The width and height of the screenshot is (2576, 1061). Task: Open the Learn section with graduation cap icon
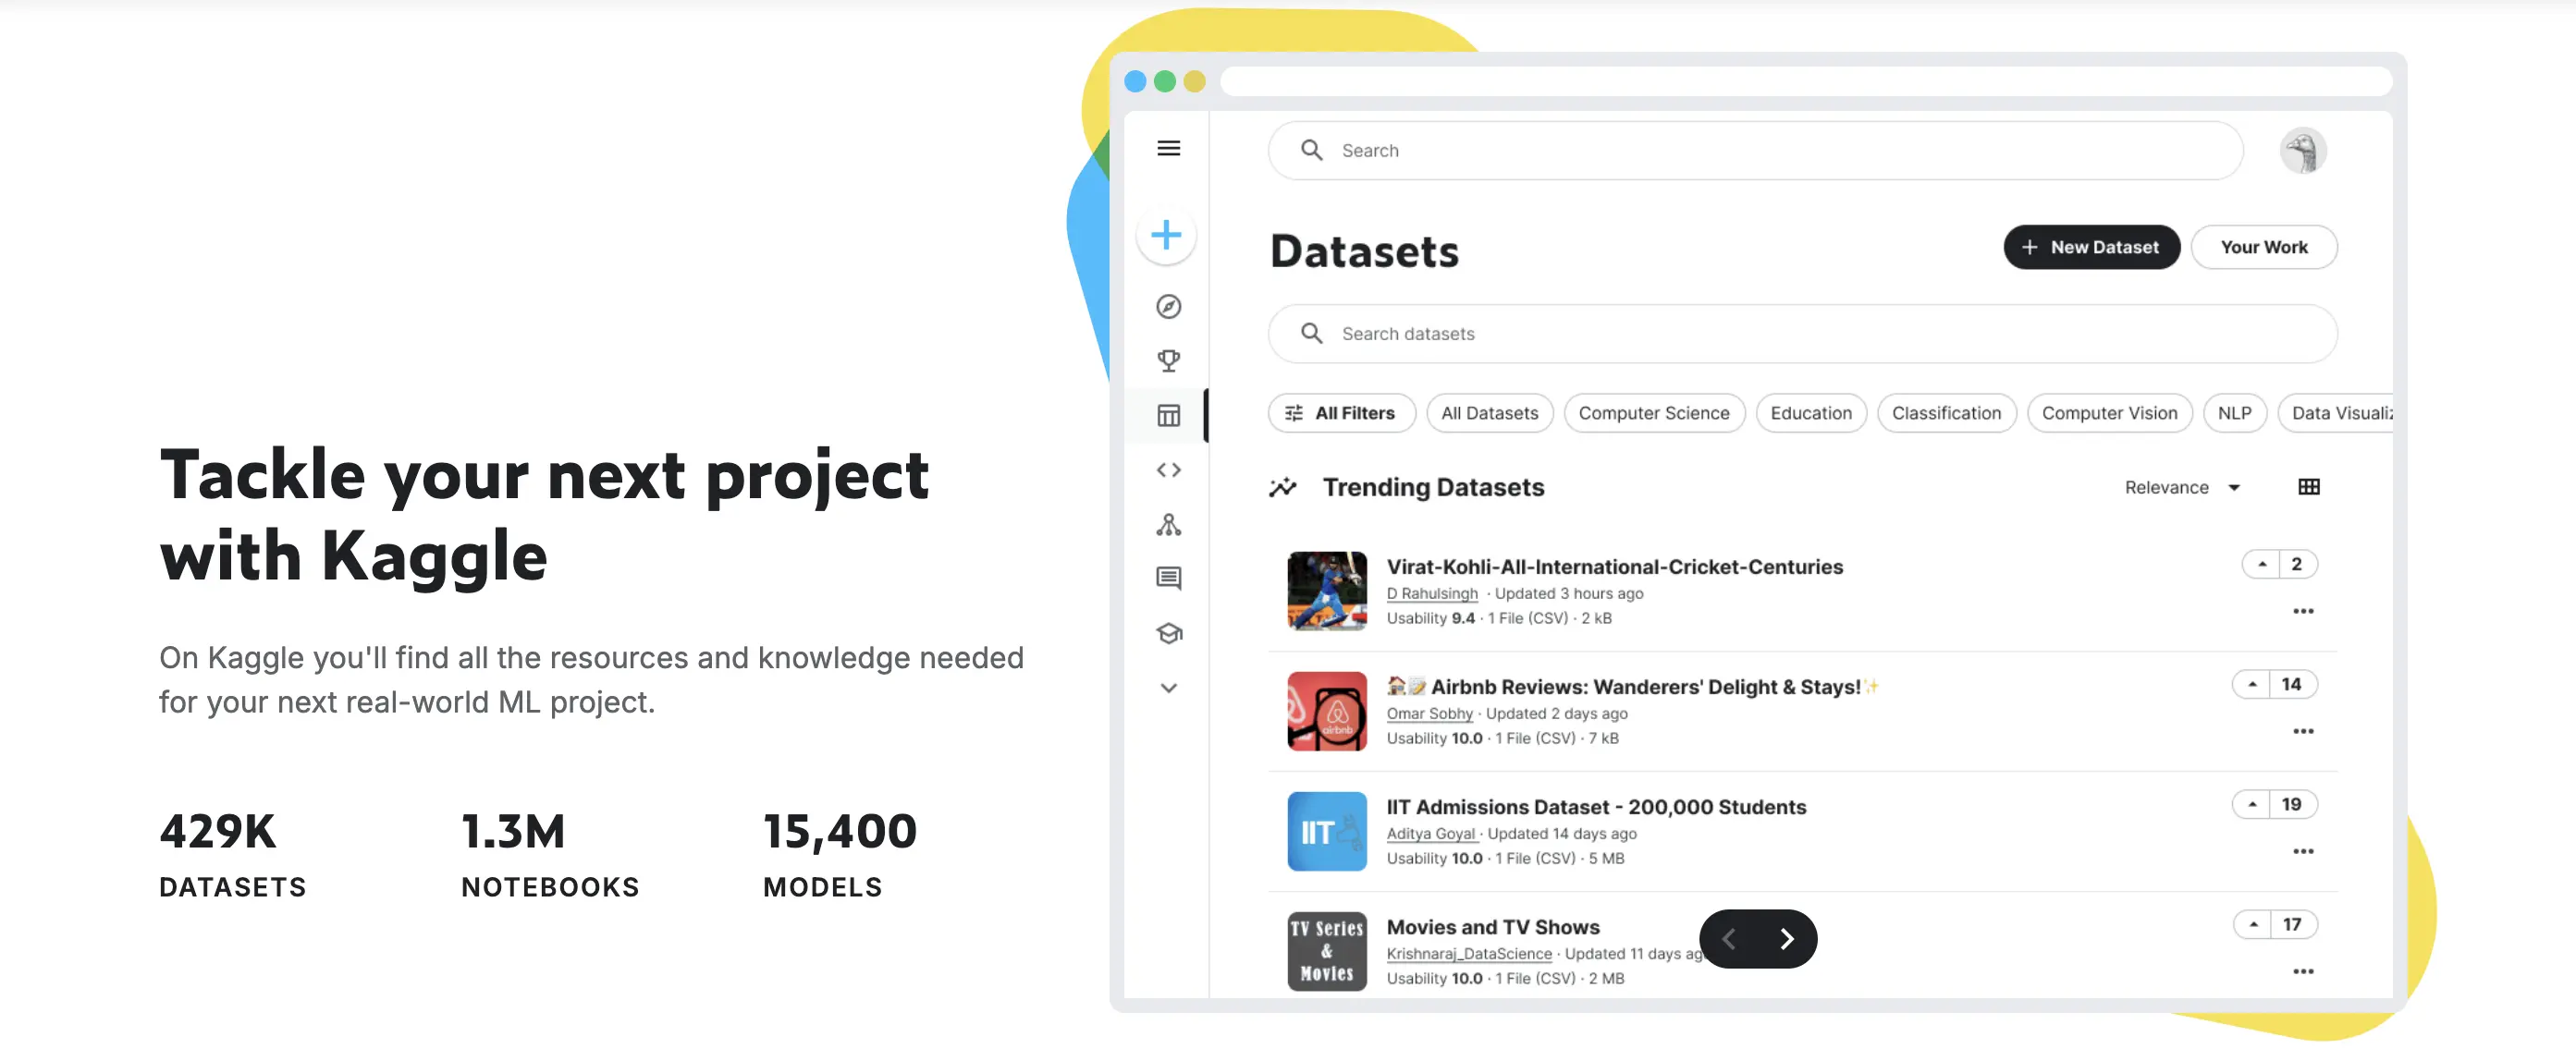pos(1167,632)
